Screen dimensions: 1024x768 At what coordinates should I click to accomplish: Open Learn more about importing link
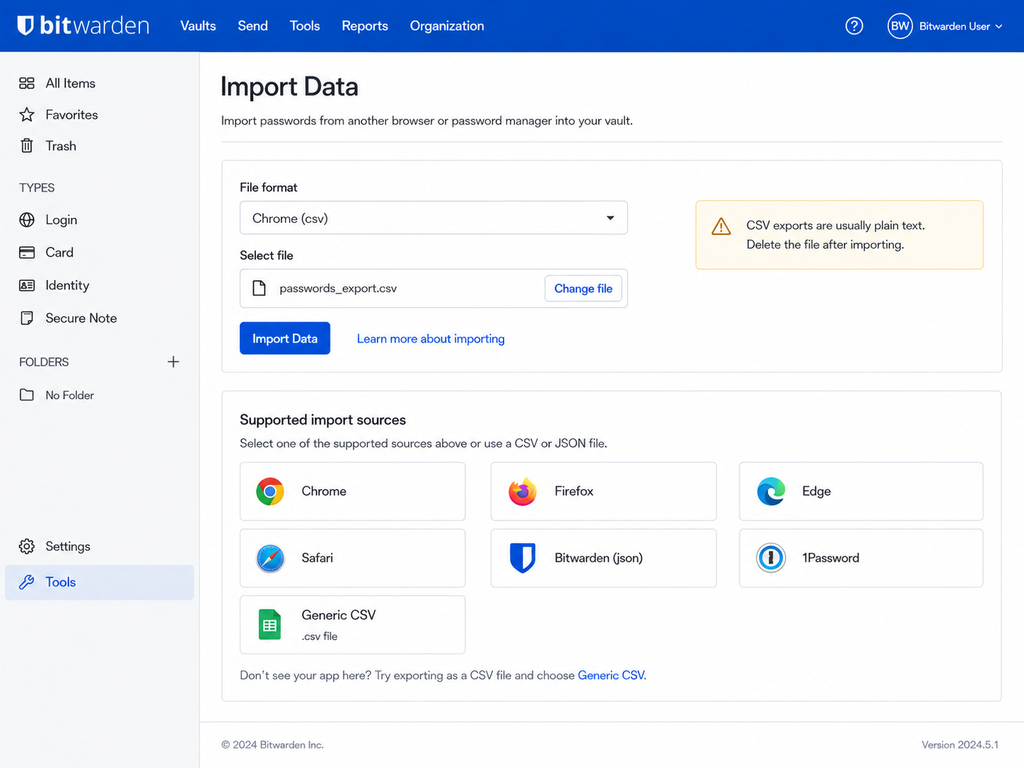(x=430, y=339)
